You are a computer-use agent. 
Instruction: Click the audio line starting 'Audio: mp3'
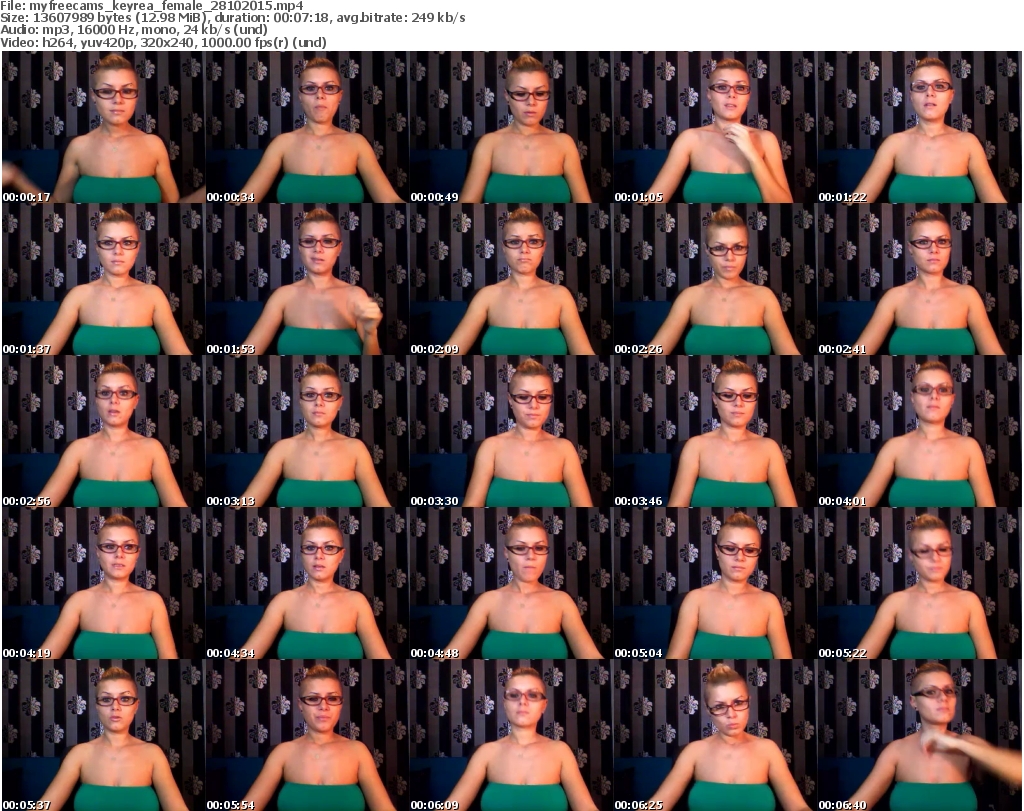[134, 30]
